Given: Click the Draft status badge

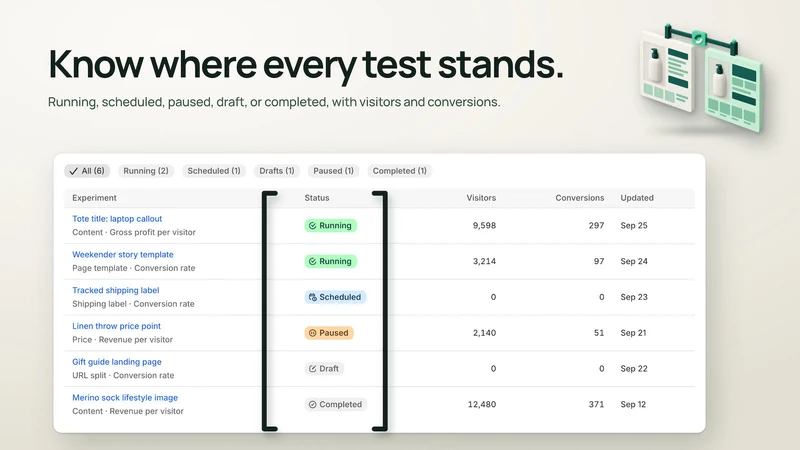Looking at the screenshot, I should (324, 368).
